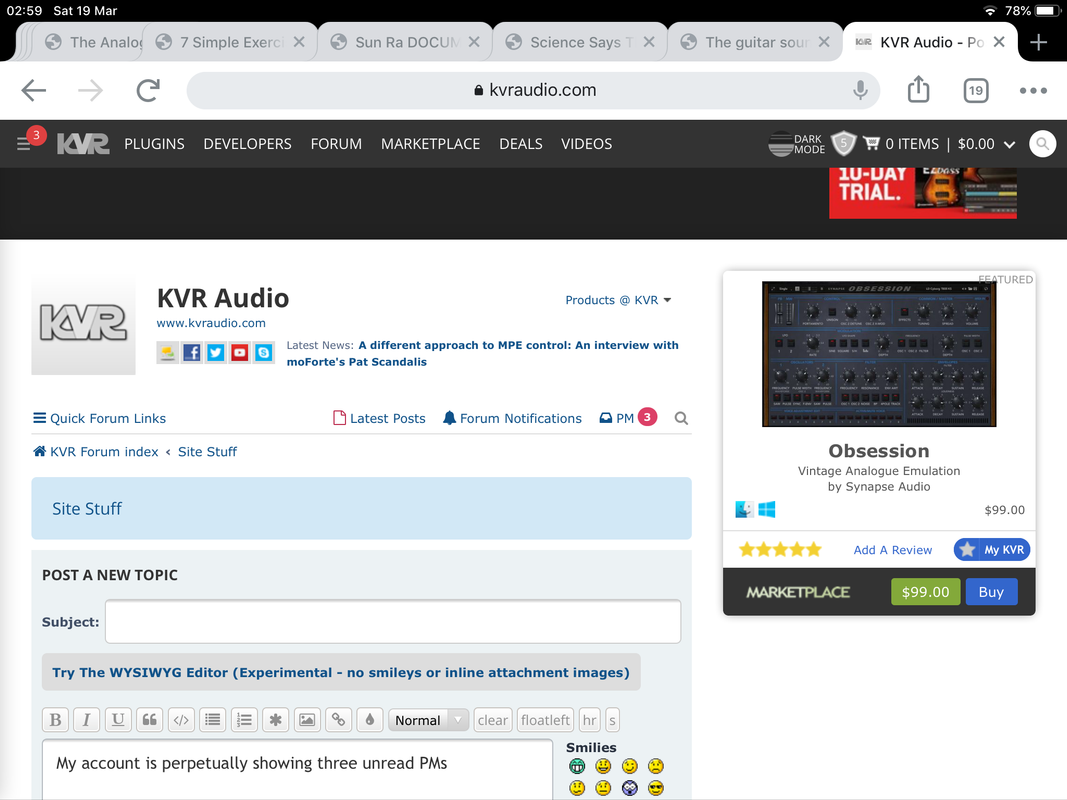
Task: Insert numbered list
Action: point(244,720)
